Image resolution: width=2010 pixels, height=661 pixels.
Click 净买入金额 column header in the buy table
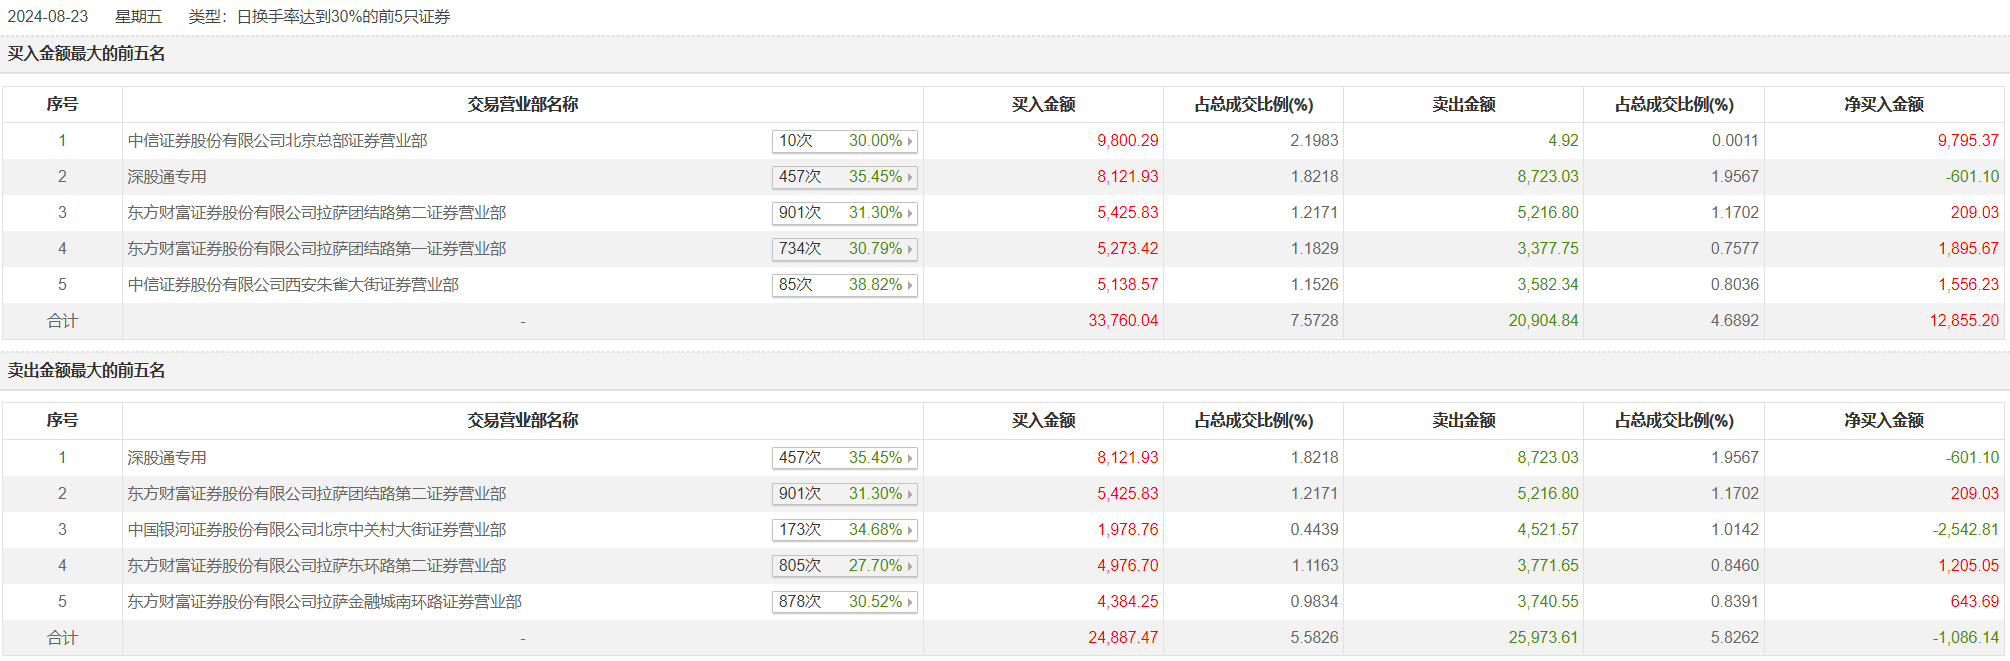1883,105
